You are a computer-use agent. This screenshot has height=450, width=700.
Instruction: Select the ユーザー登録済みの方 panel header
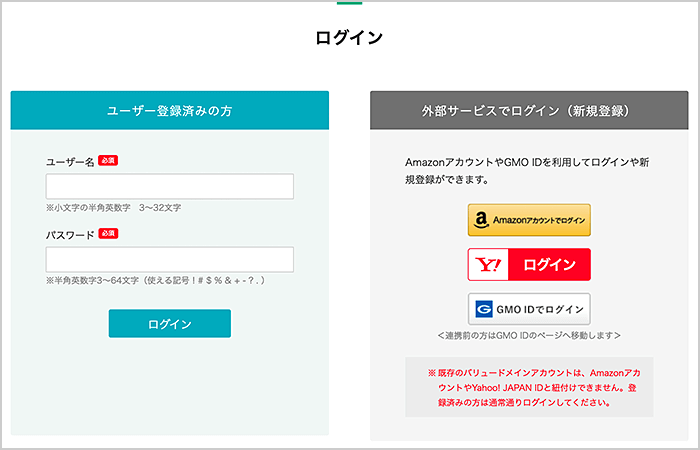pos(170,110)
